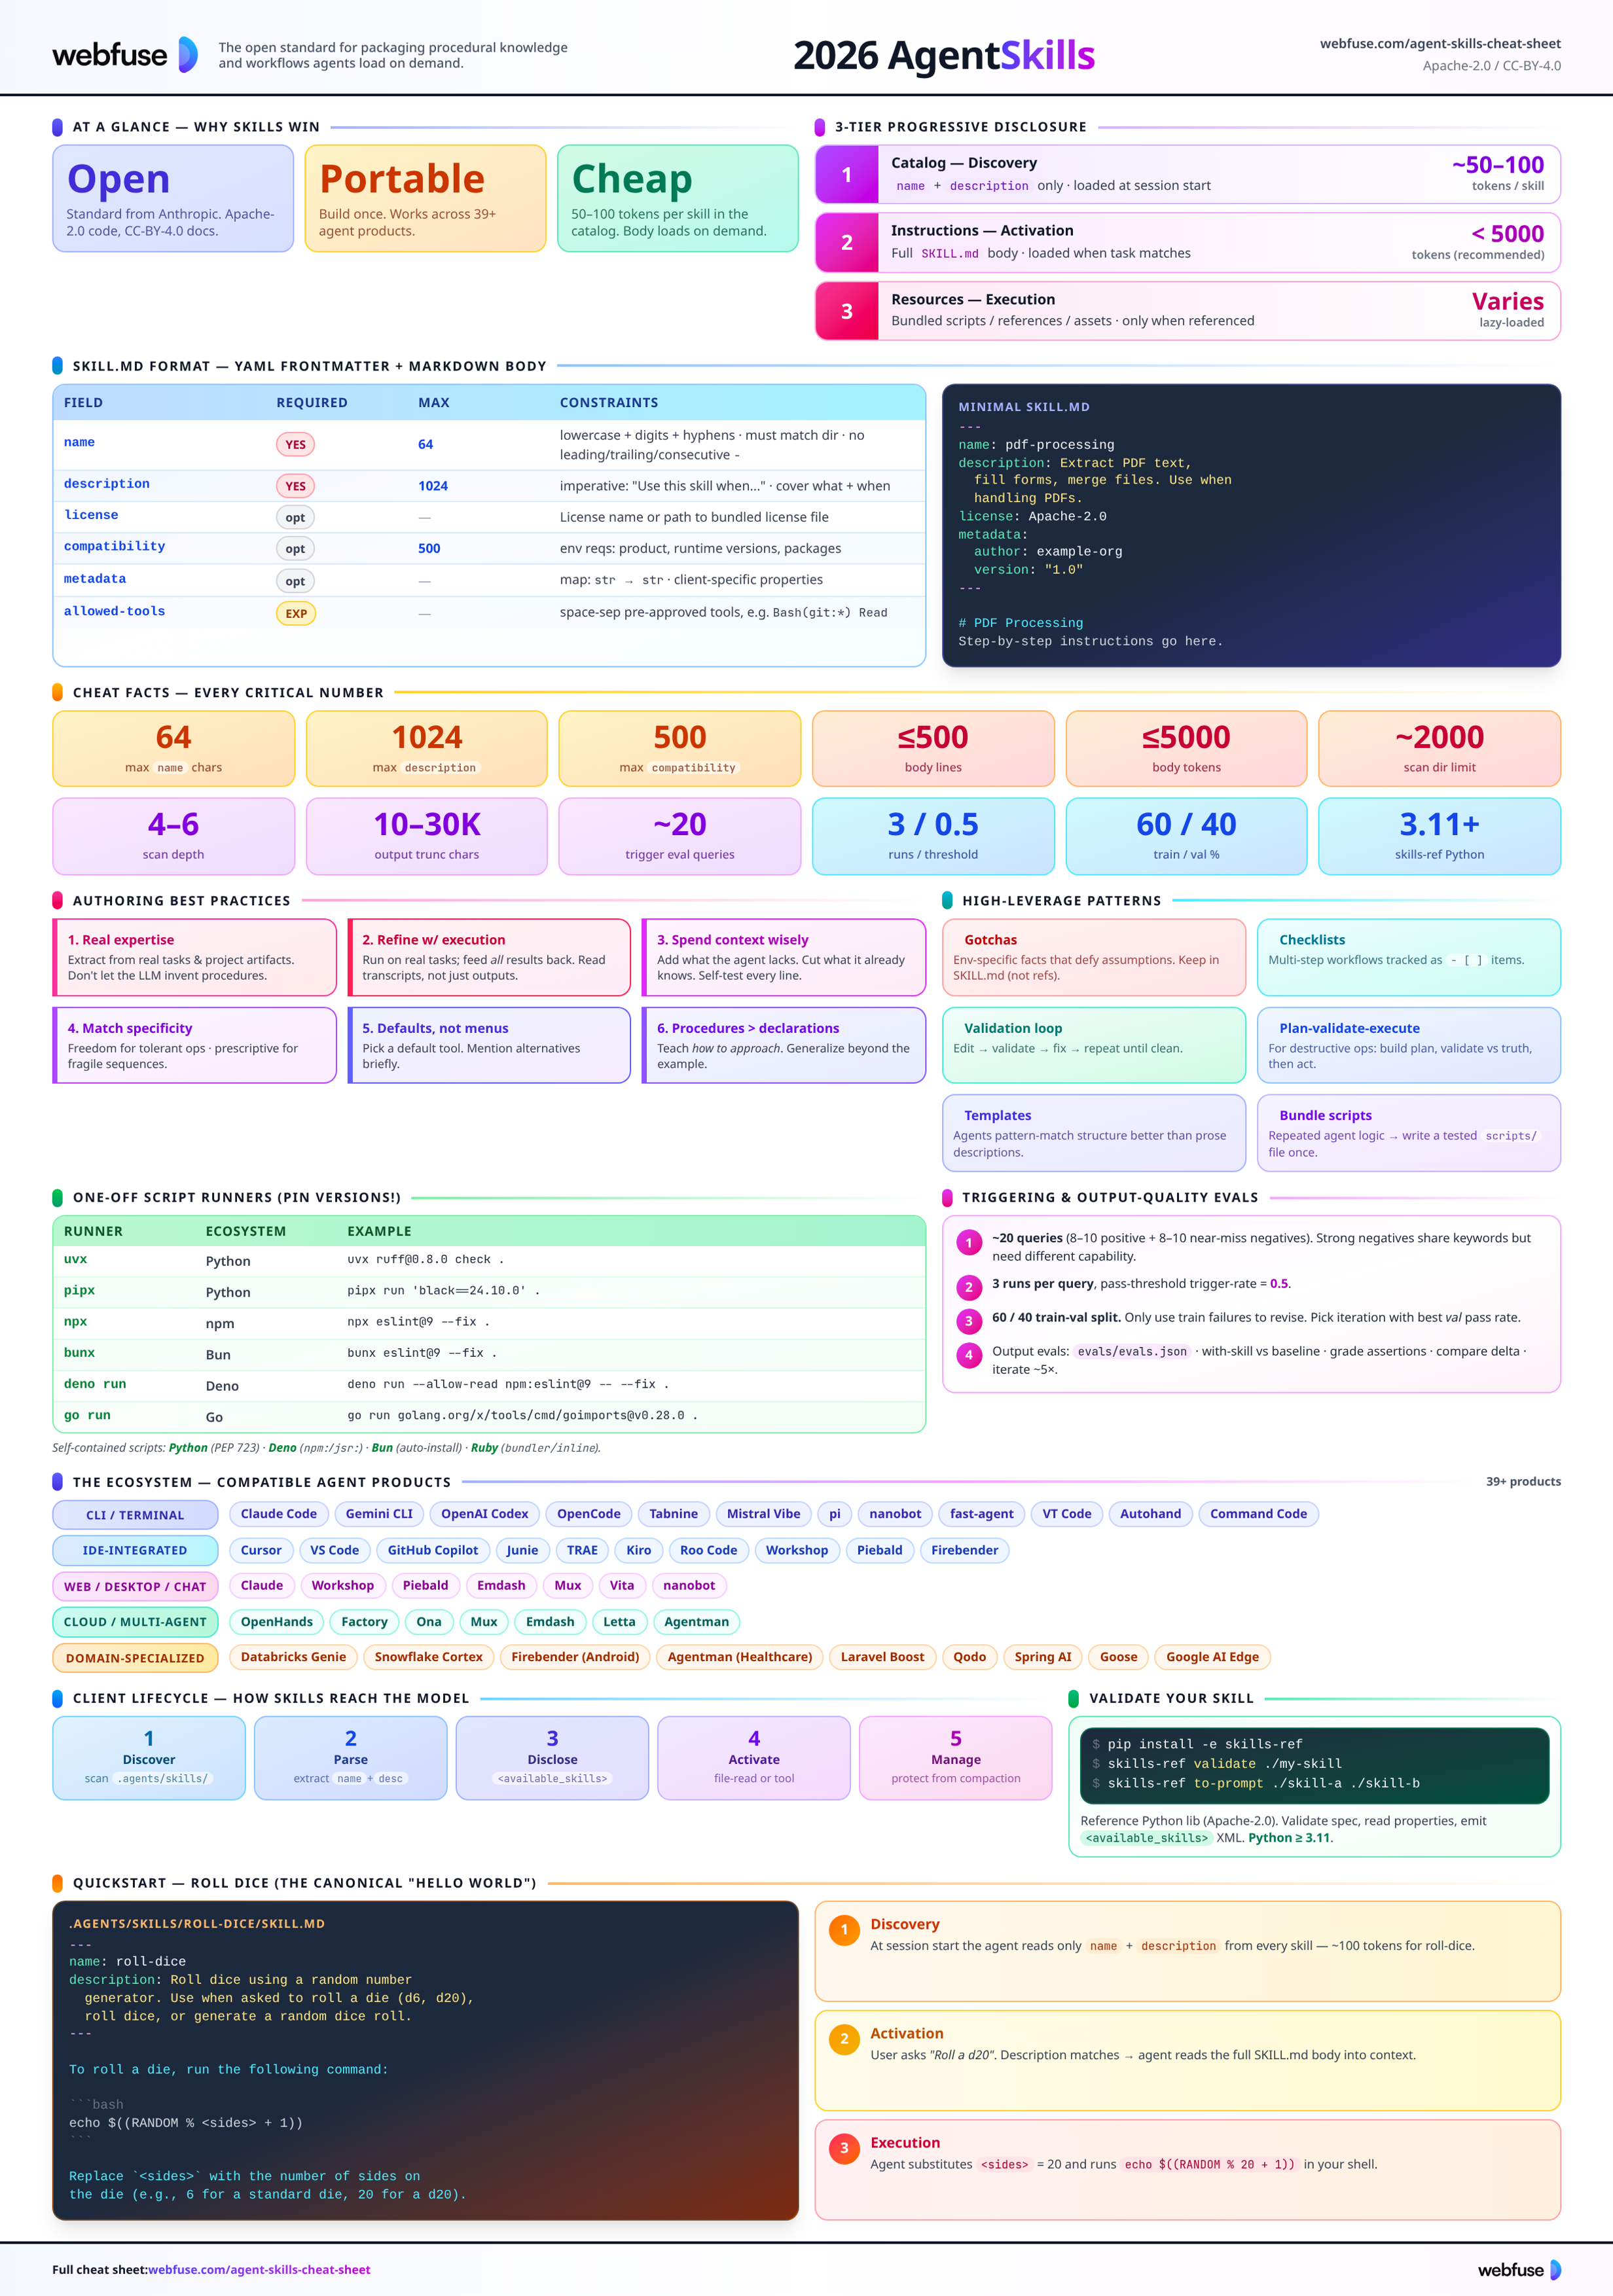Image resolution: width=1613 pixels, height=2296 pixels.
Task: Select the uvx runner row
Action: [489, 1260]
